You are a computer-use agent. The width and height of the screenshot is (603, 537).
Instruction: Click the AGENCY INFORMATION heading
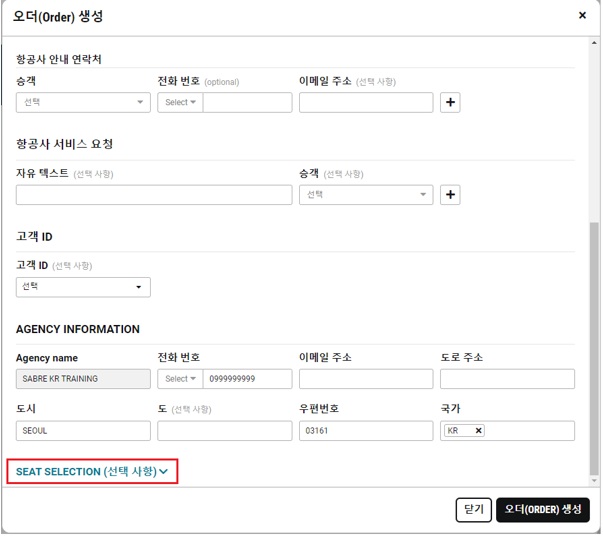tap(78, 330)
